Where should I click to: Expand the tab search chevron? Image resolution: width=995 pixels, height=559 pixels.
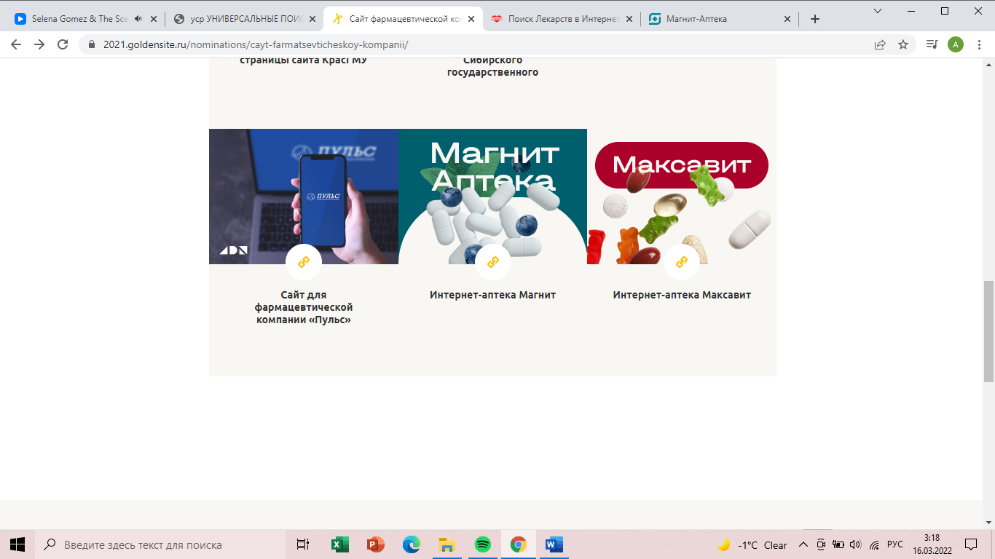tap(878, 11)
